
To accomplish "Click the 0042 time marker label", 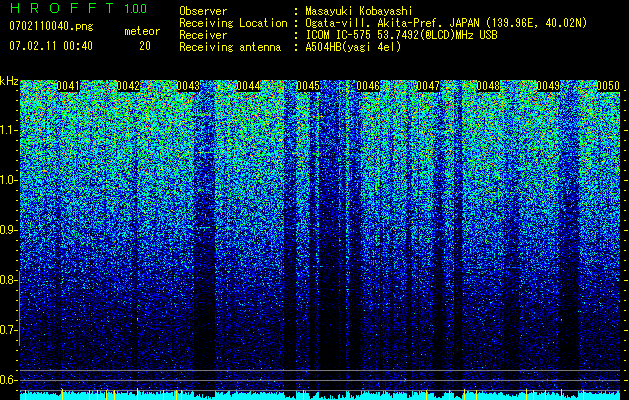I will point(128,86).
